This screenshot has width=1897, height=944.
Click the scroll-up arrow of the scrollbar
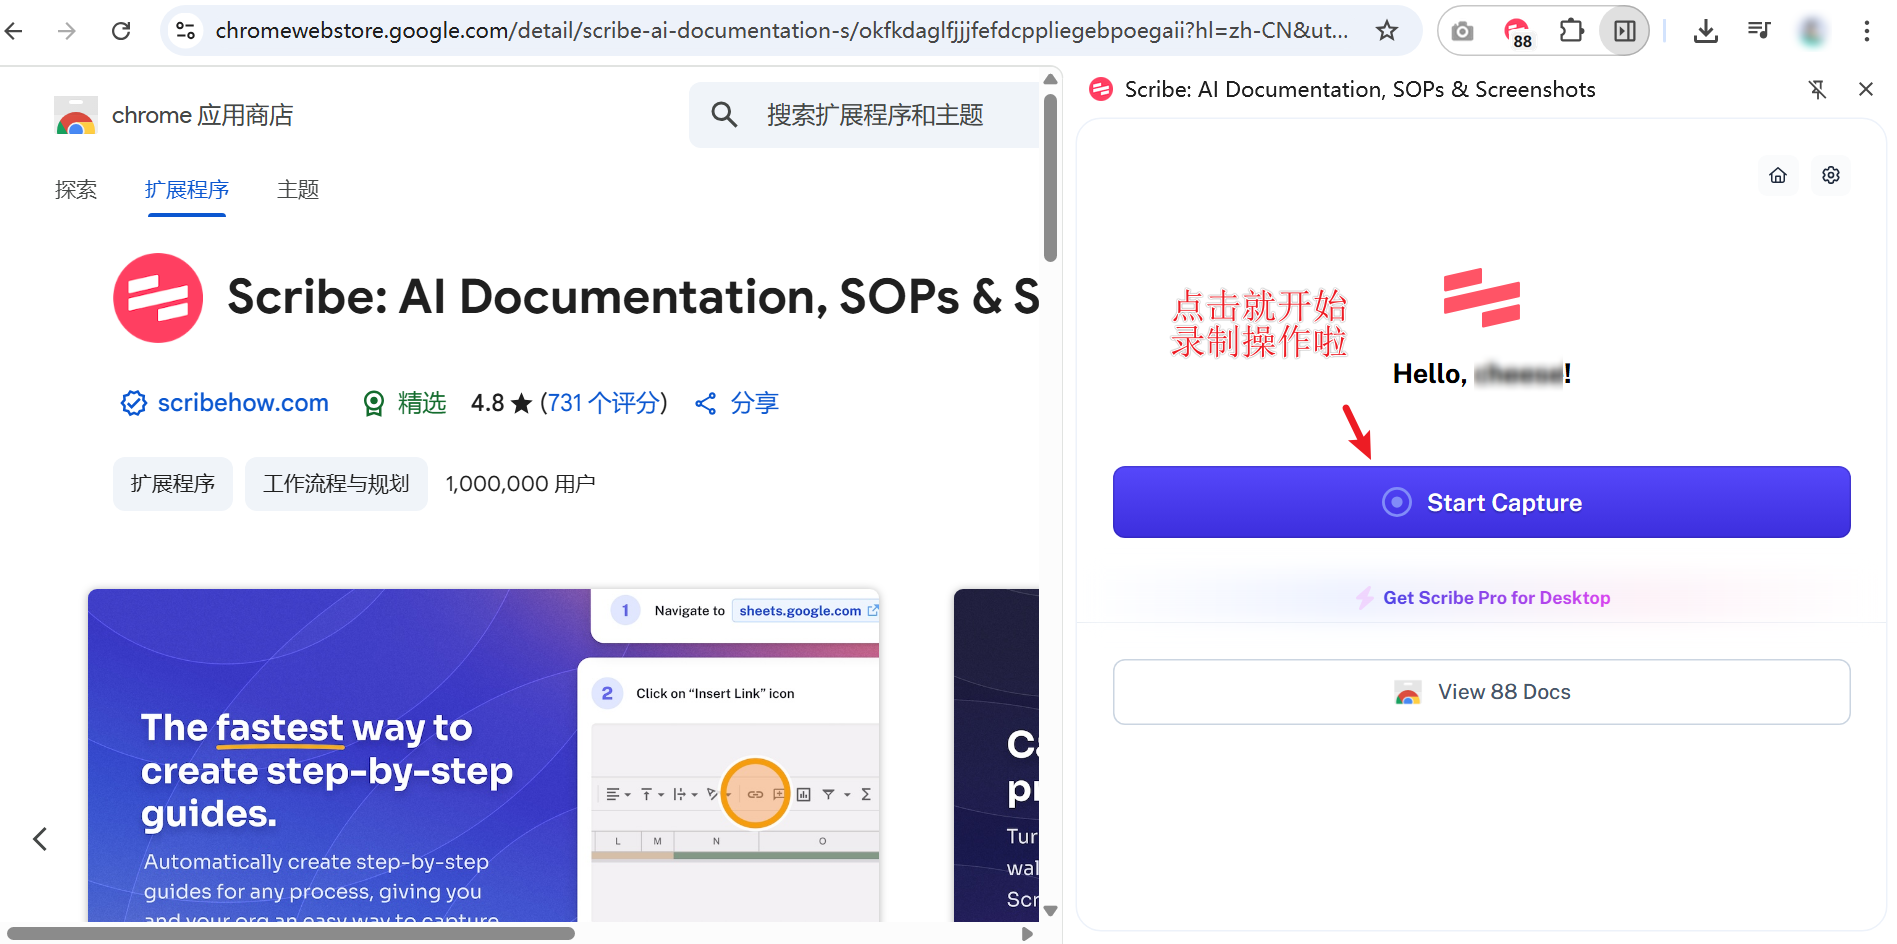(1050, 79)
